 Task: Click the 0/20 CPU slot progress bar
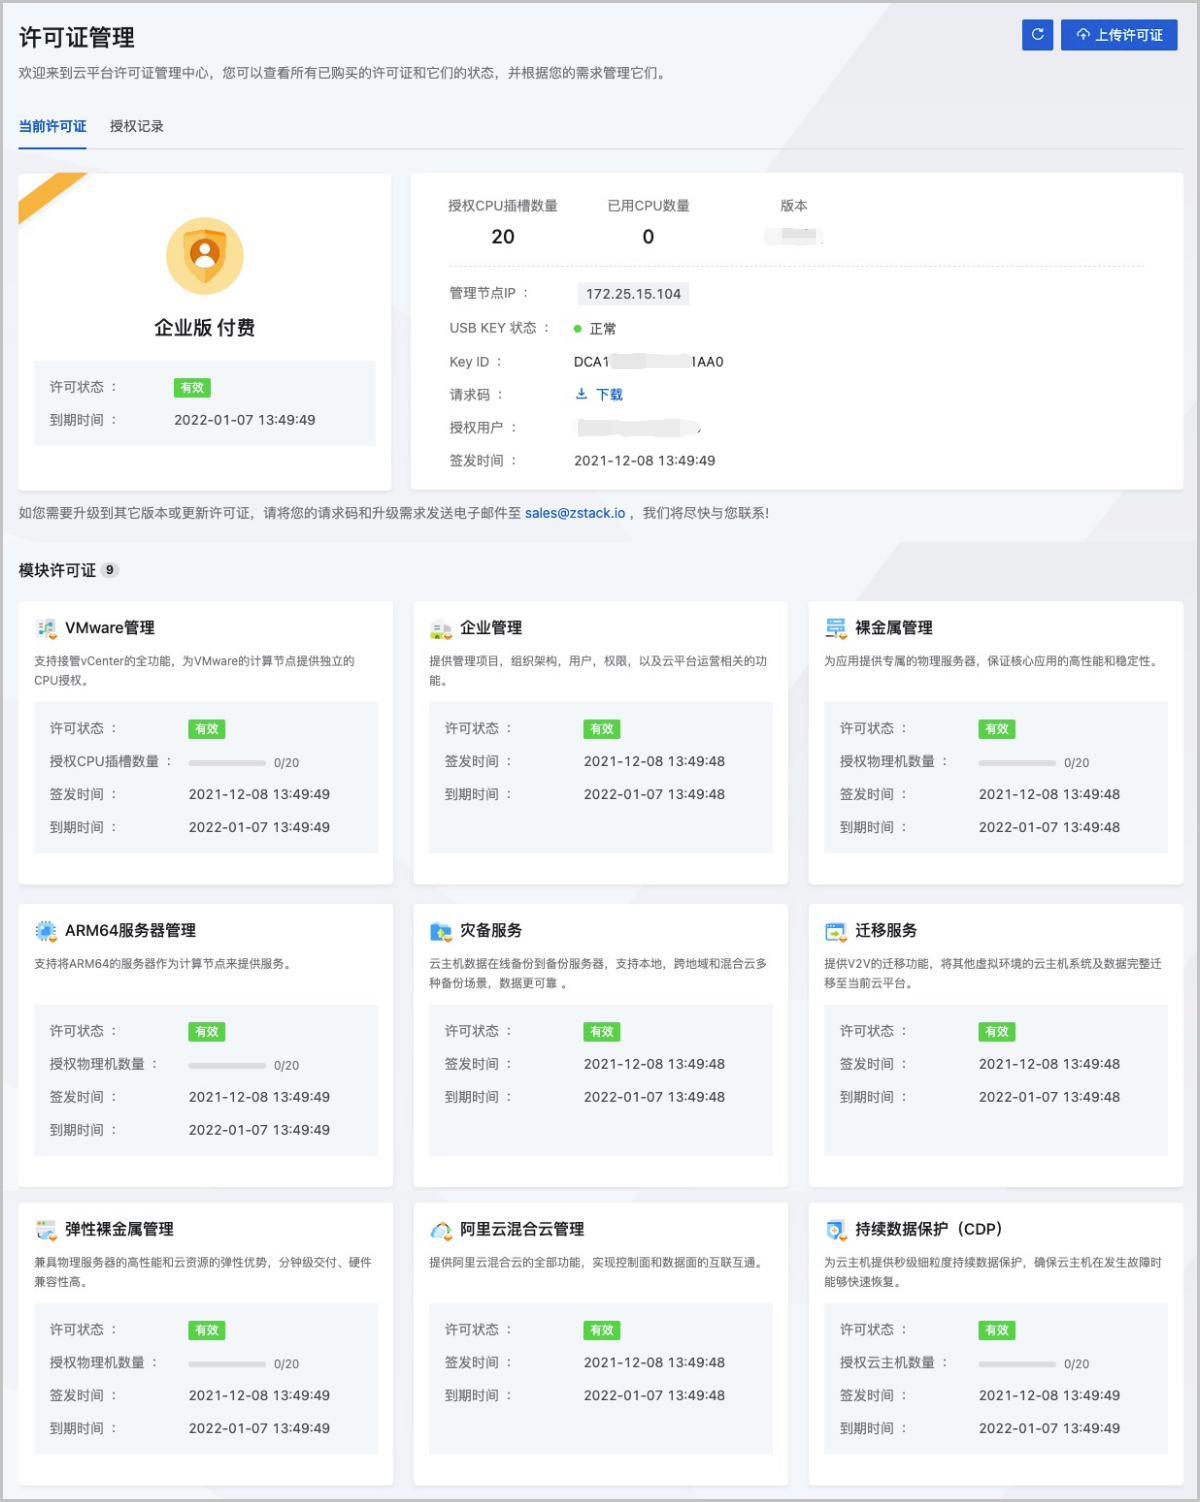coord(227,762)
